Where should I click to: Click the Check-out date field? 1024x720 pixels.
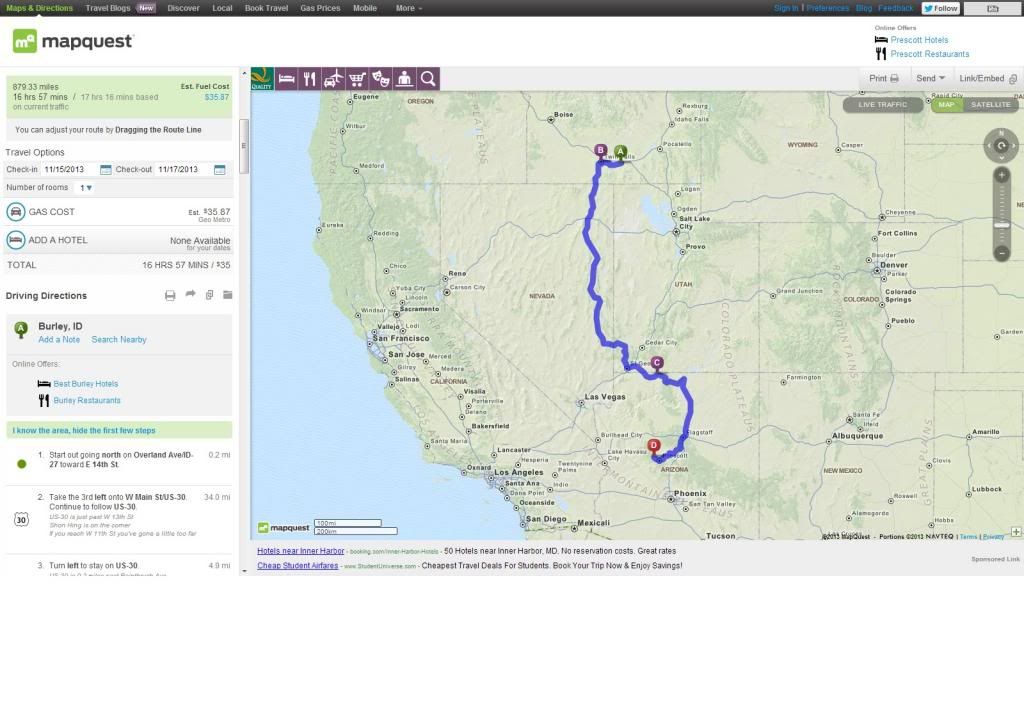[x=184, y=170]
